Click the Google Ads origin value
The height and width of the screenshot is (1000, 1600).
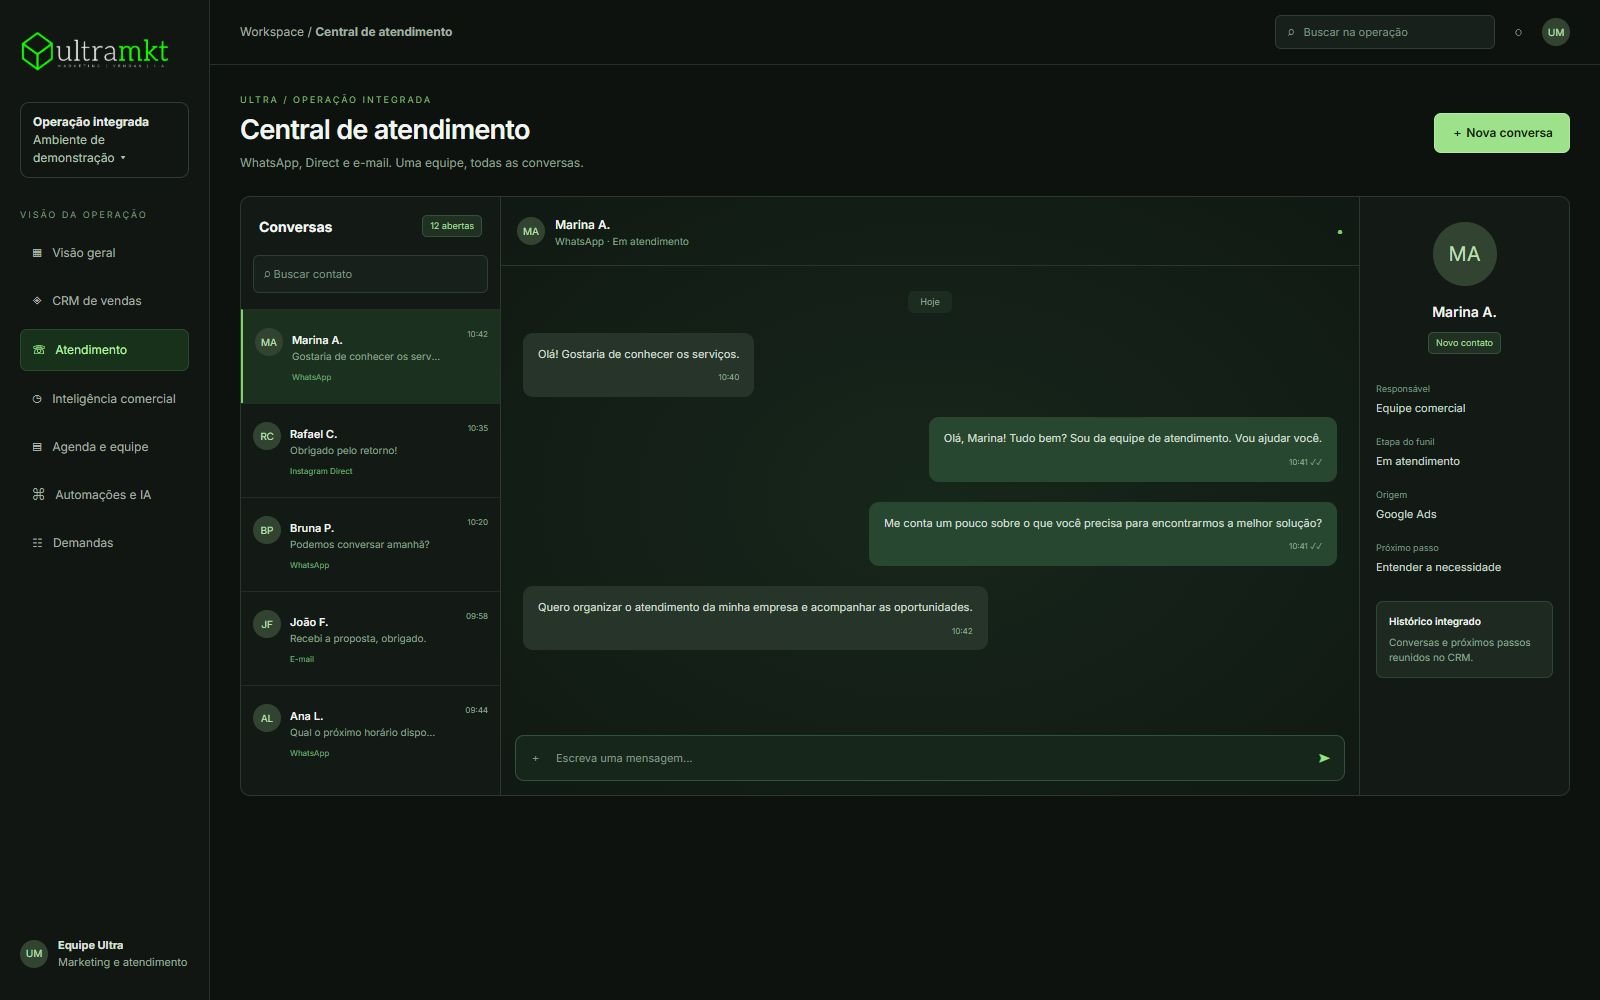(1406, 514)
